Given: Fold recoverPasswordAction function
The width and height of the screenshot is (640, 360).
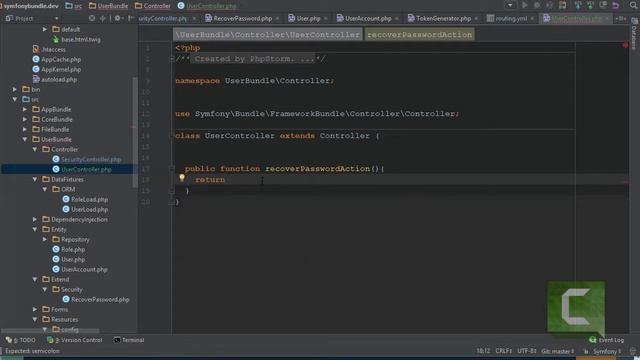Looking at the screenshot, I should (172, 169).
